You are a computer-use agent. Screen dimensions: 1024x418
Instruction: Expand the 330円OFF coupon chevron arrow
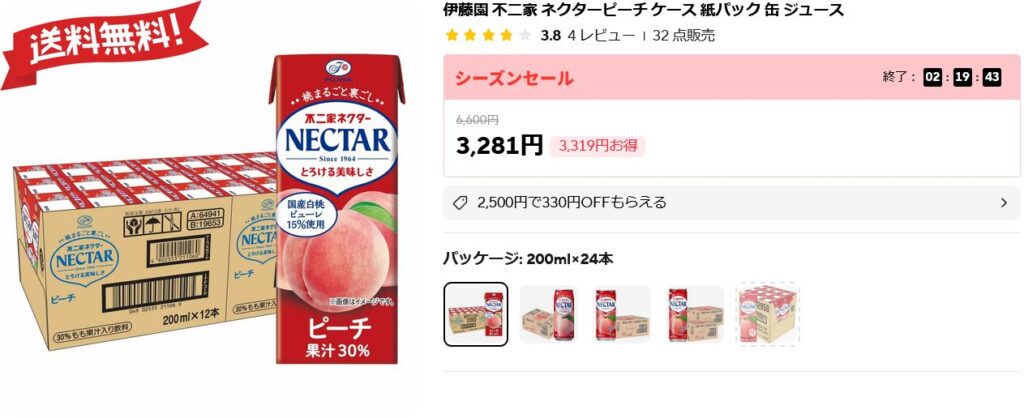coord(1003,203)
